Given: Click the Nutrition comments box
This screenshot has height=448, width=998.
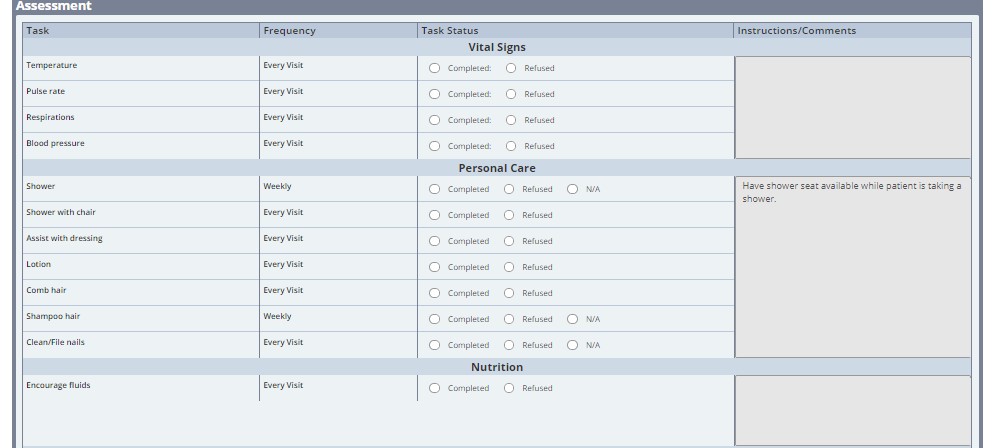Looking at the screenshot, I should pyautogui.click(x=852, y=410).
